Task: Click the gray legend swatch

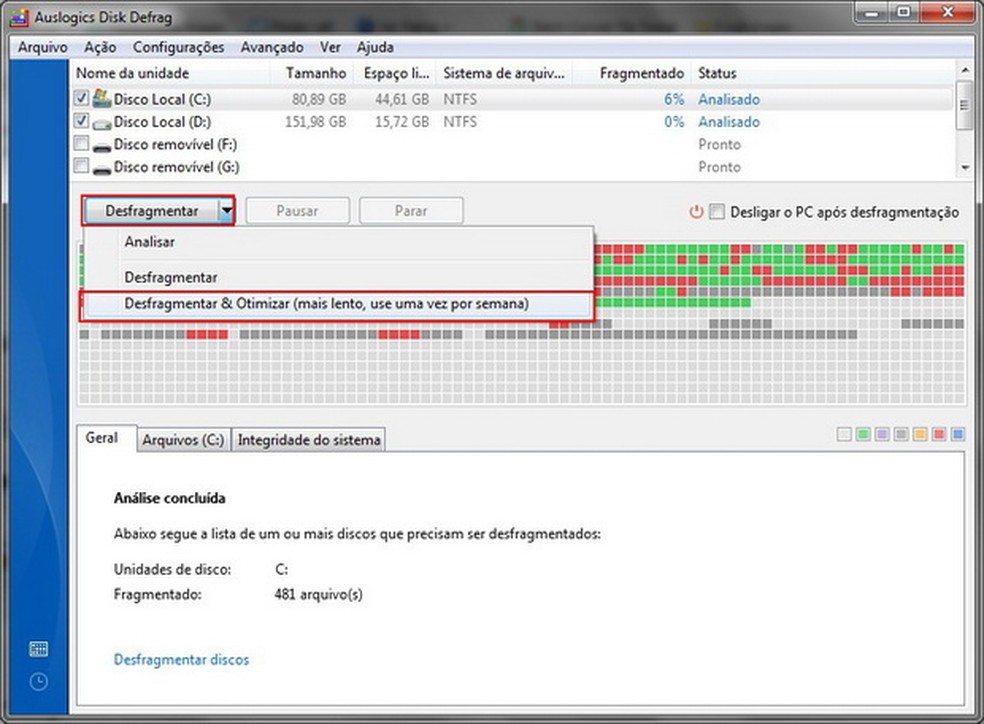Action: pyautogui.click(x=901, y=434)
